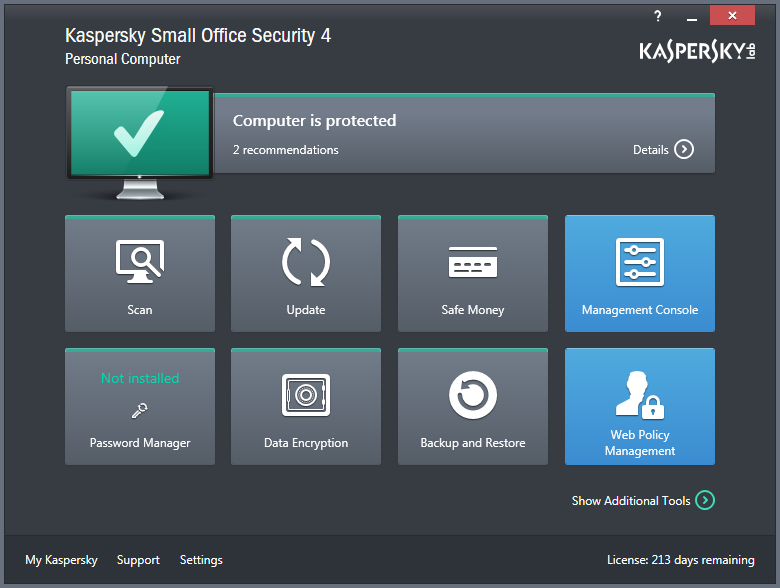Launch the Management Console sliders icon
The image size is (780, 588).
[x=640, y=262]
